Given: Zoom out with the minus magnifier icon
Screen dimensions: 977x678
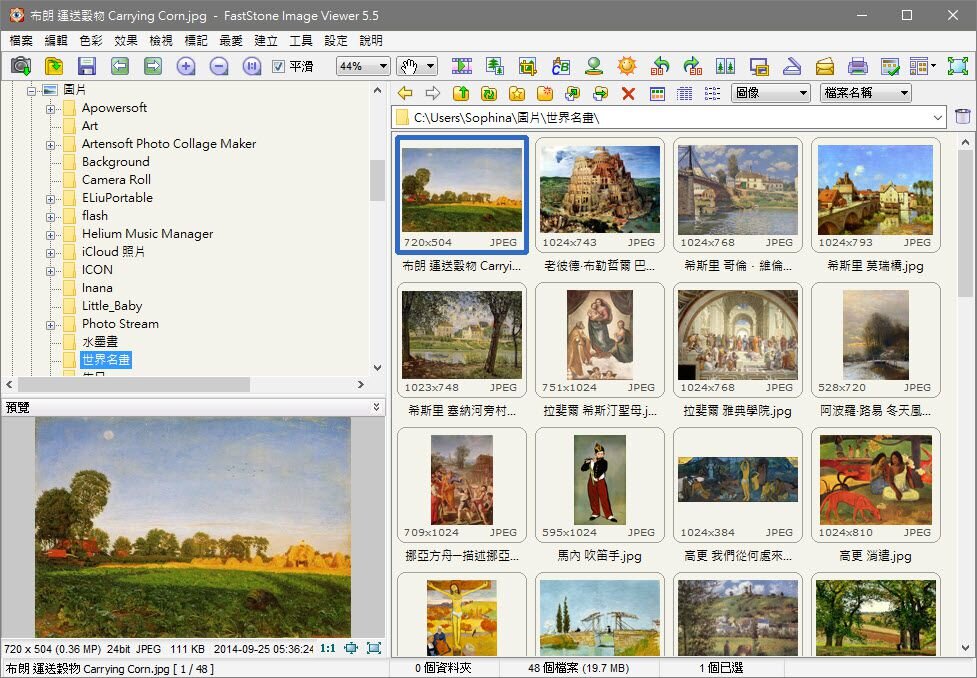Looking at the screenshot, I should [x=219, y=65].
